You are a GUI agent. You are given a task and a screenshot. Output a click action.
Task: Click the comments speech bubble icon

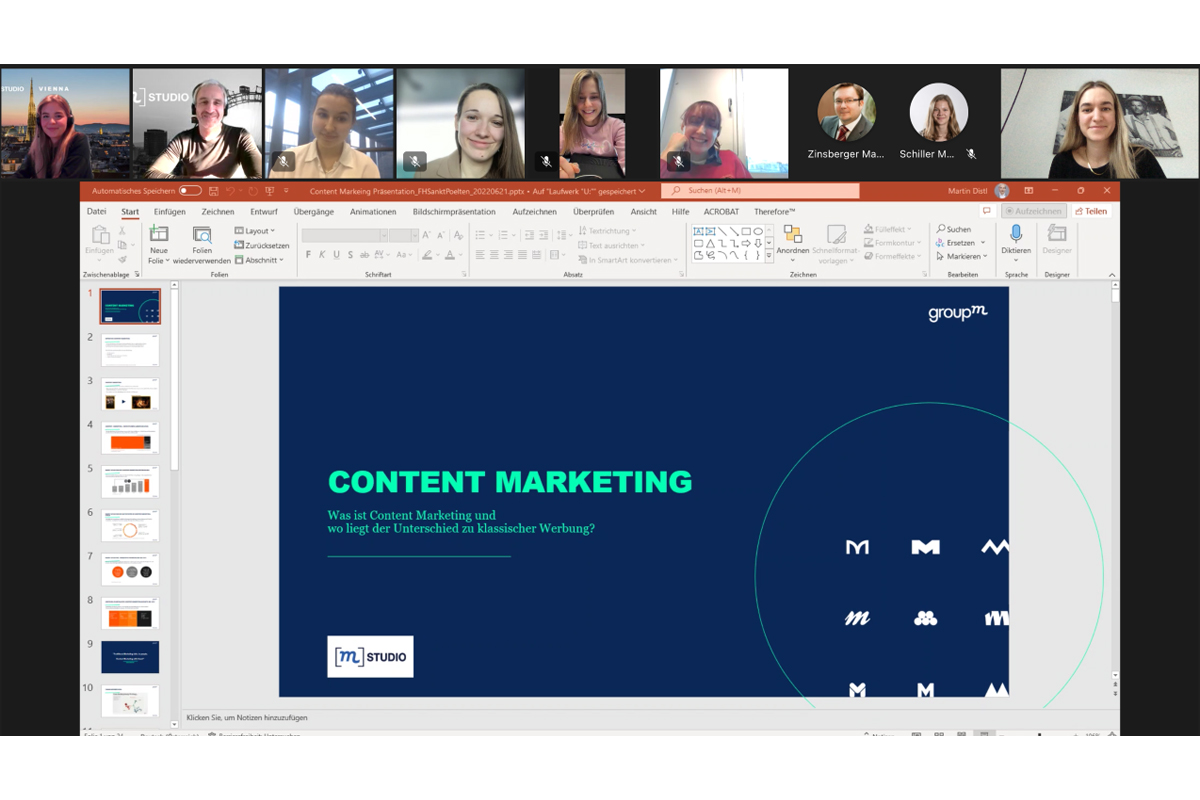[x=986, y=212]
